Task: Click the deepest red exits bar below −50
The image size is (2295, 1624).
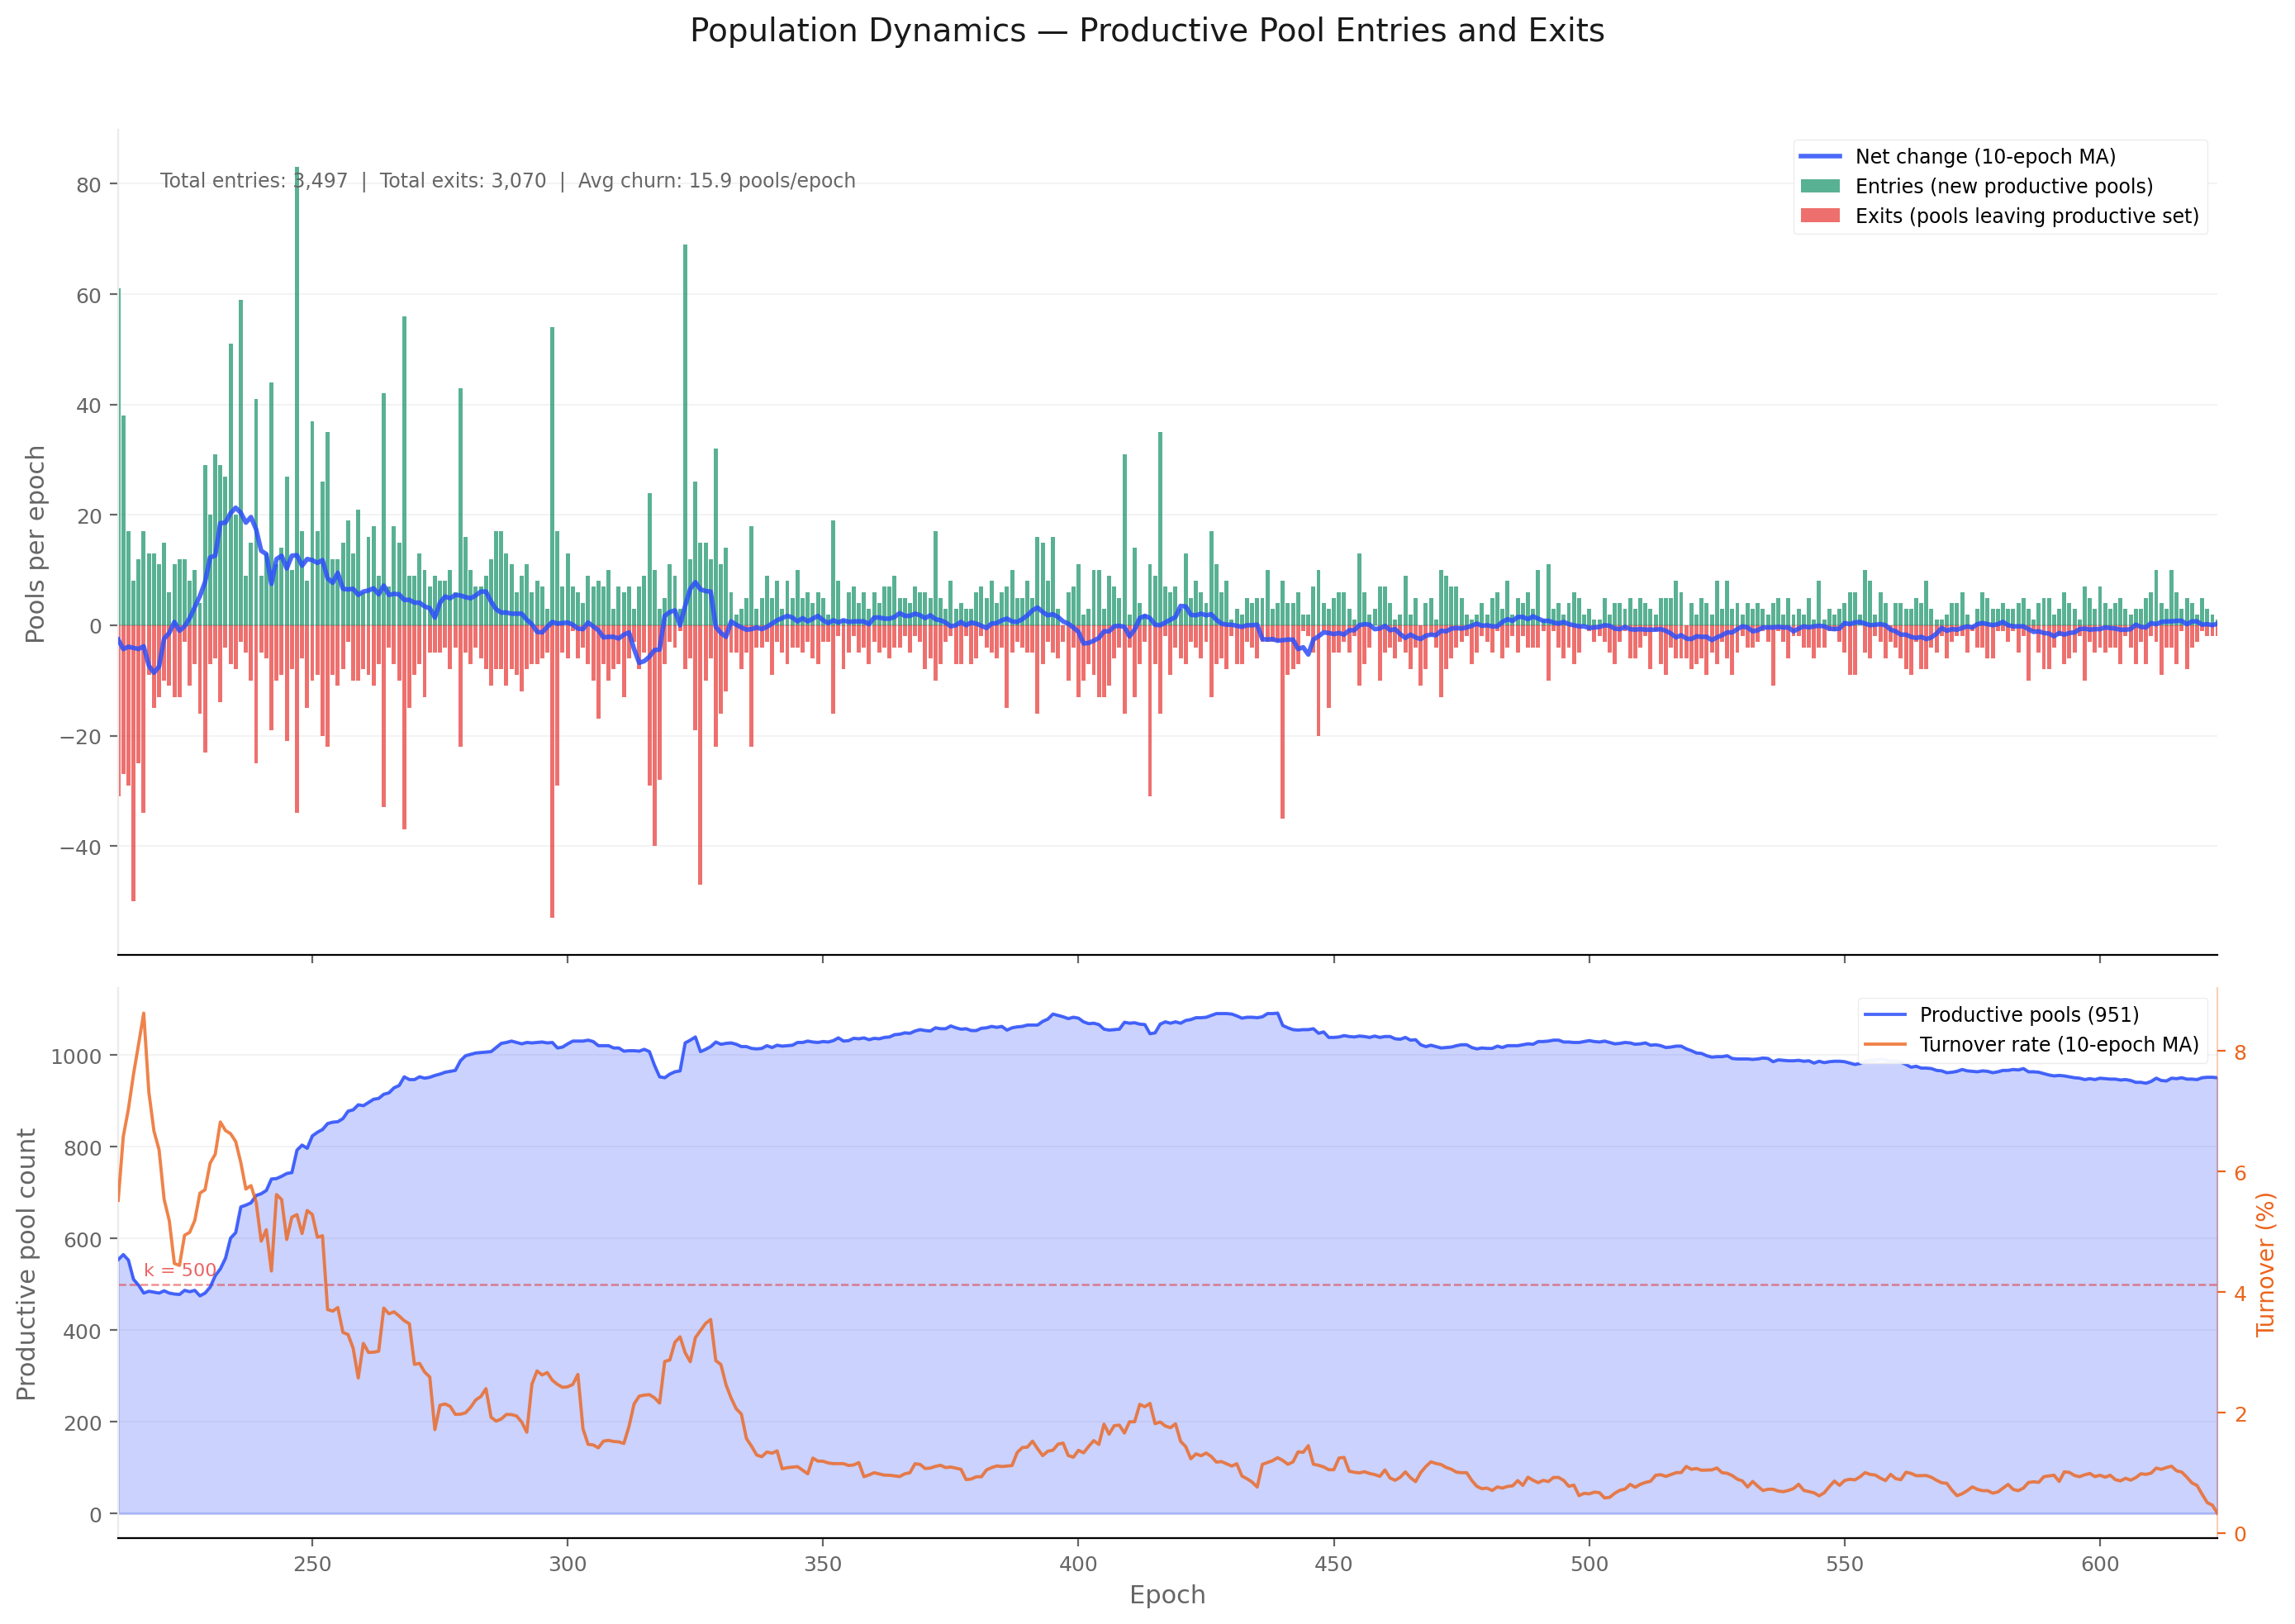Action: (552, 772)
